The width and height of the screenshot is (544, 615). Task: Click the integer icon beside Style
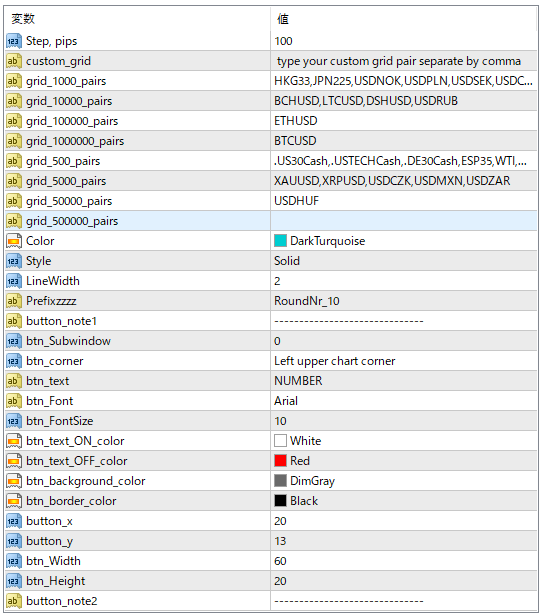pos(14,261)
